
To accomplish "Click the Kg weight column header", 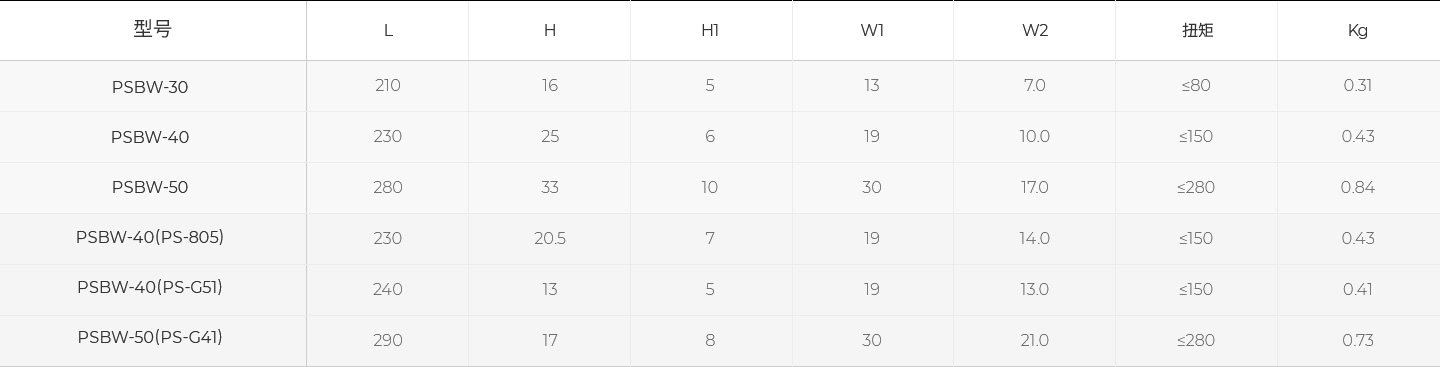I will (1358, 30).
